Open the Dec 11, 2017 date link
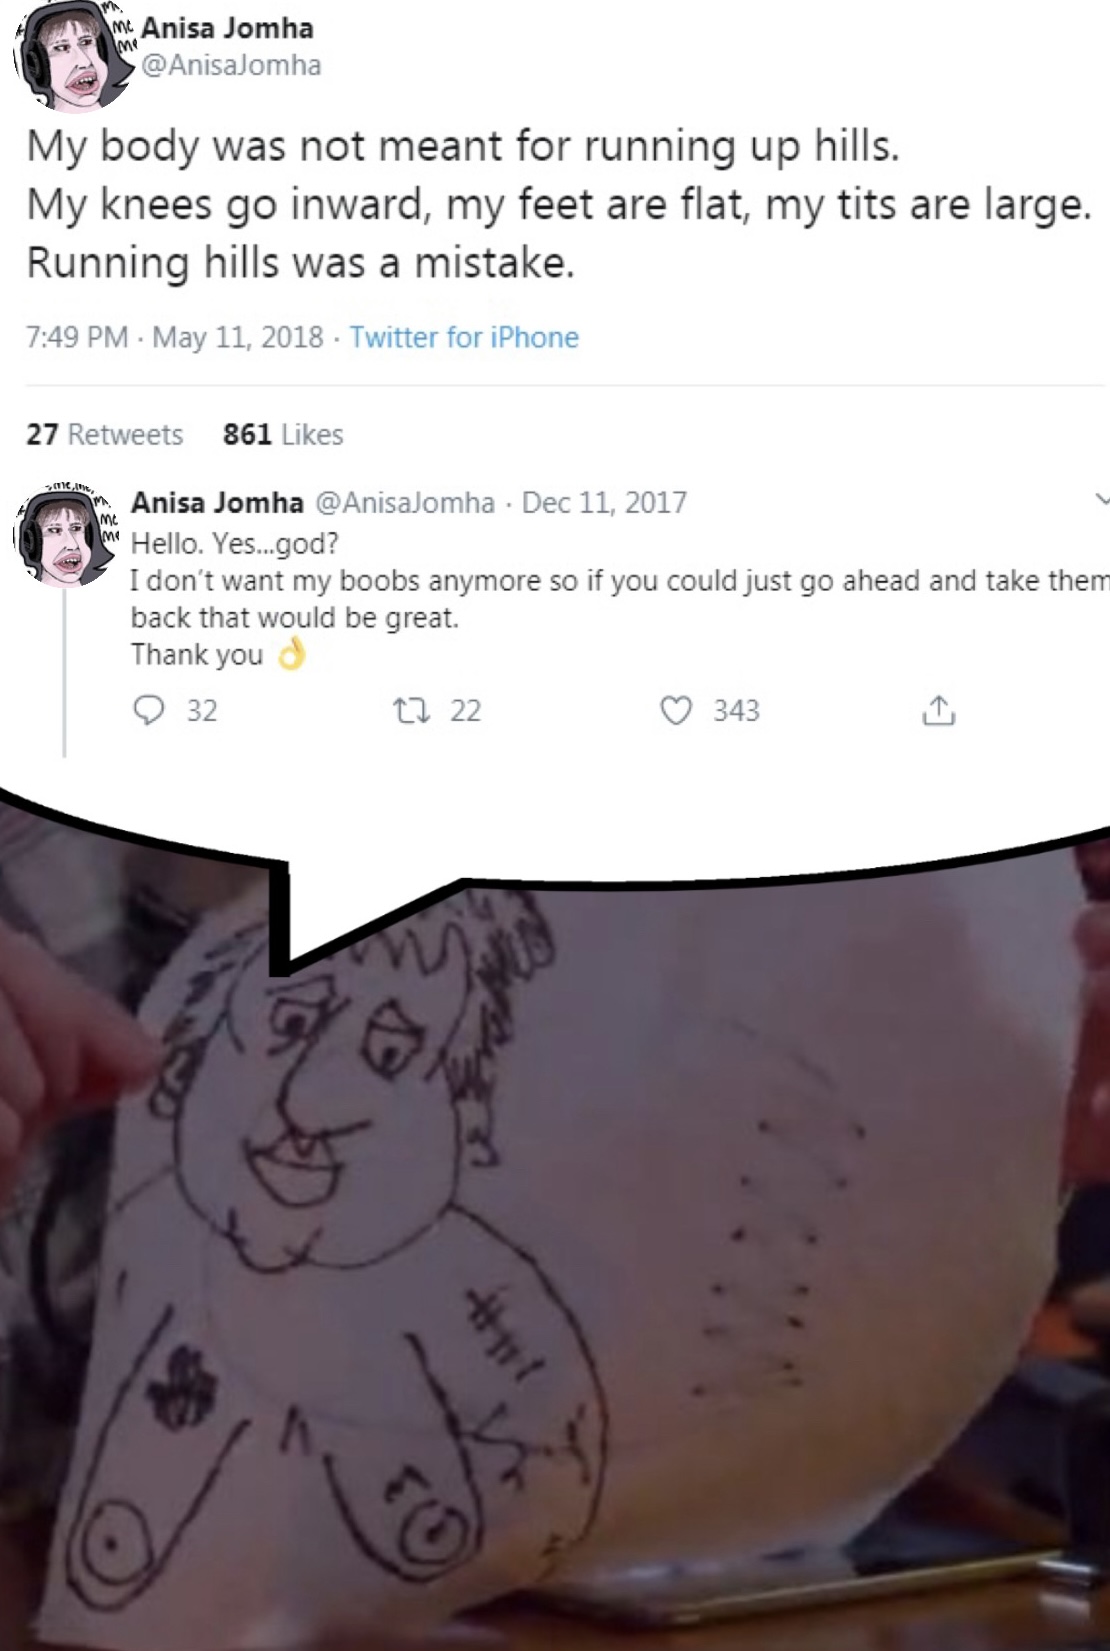1110x1651 pixels. (604, 502)
